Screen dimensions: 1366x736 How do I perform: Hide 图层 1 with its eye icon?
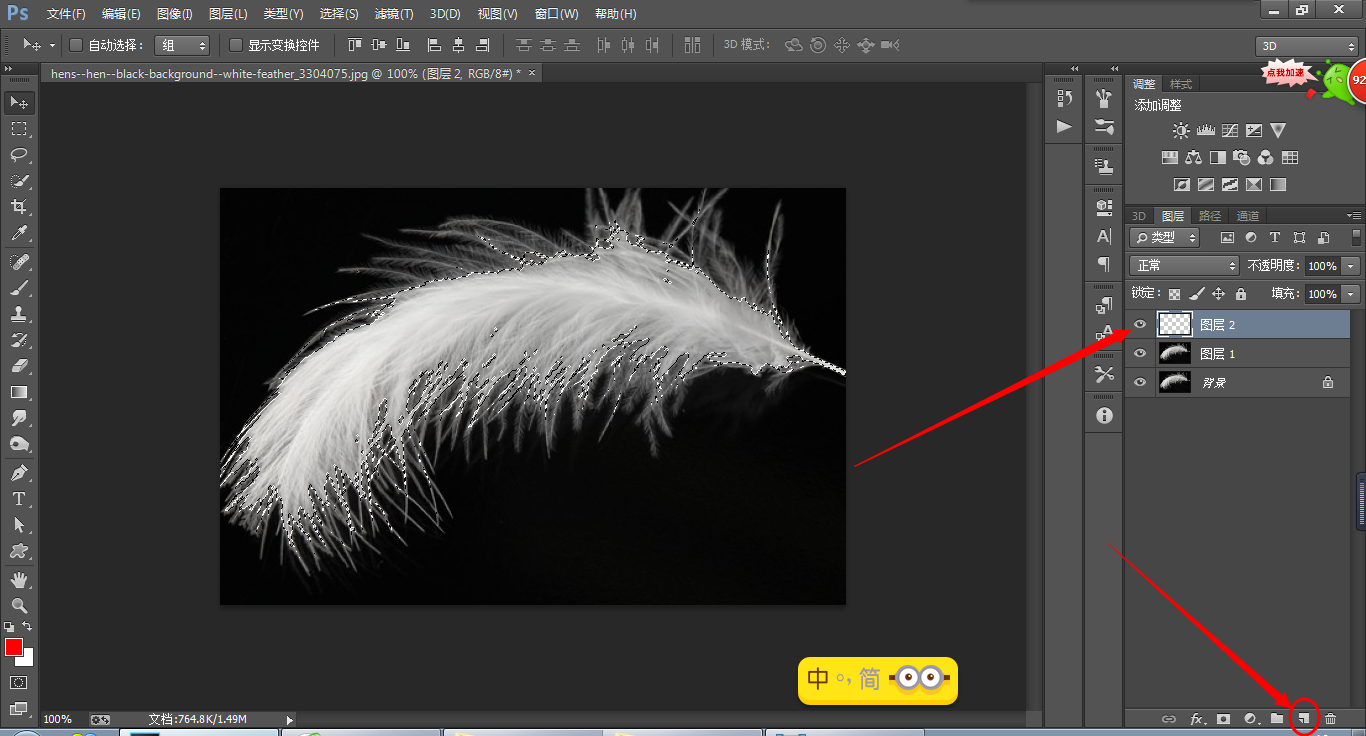click(x=1139, y=353)
